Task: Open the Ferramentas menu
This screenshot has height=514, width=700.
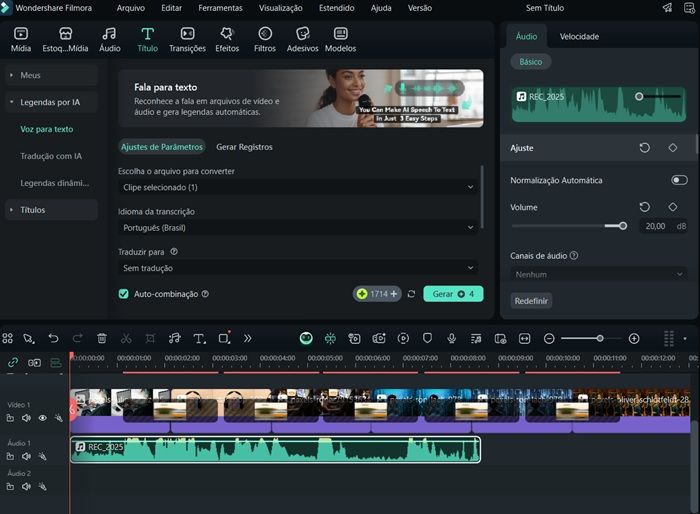Action: pyautogui.click(x=221, y=8)
